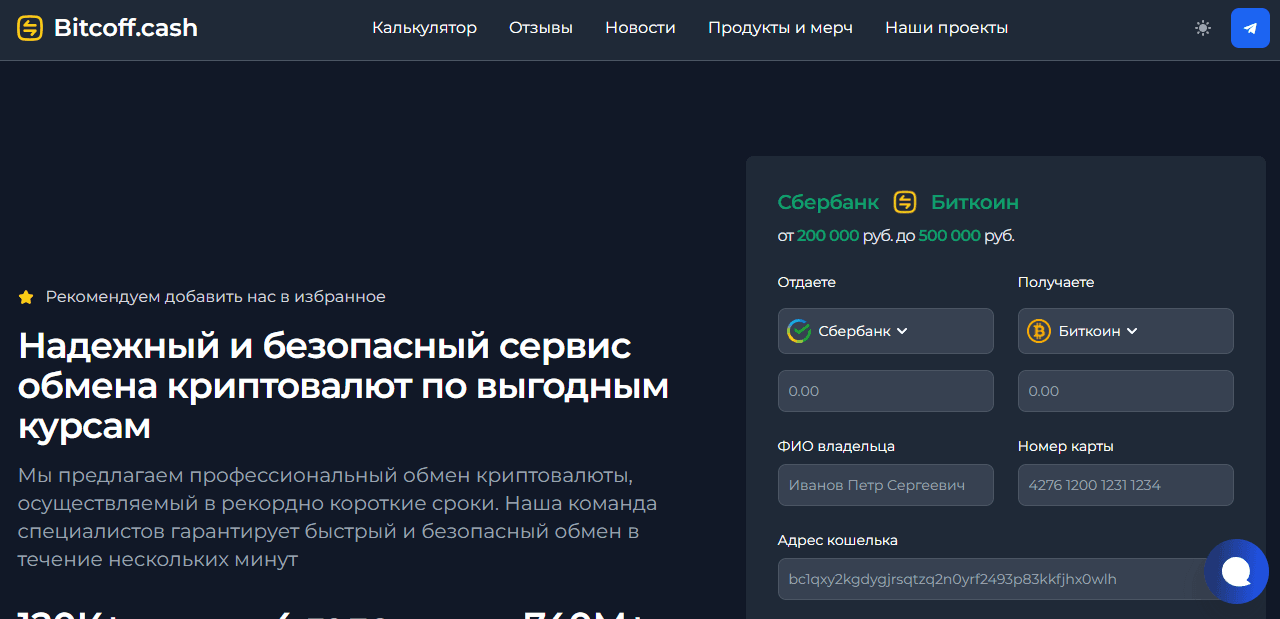Open the Наши проекты link
Image resolution: width=1280 pixels, height=619 pixels.
tap(946, 28)
